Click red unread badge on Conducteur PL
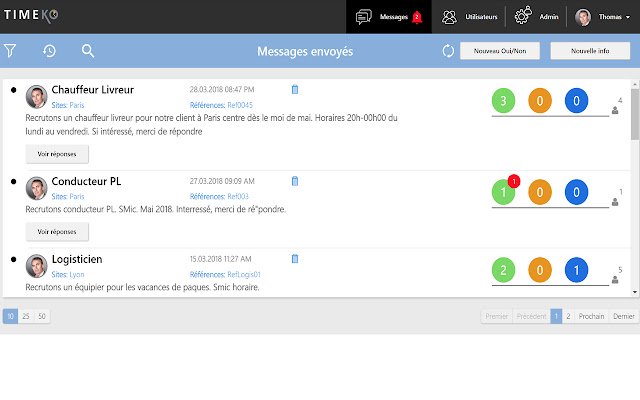Viewport: 640px width, 400px height. point(514,181)
